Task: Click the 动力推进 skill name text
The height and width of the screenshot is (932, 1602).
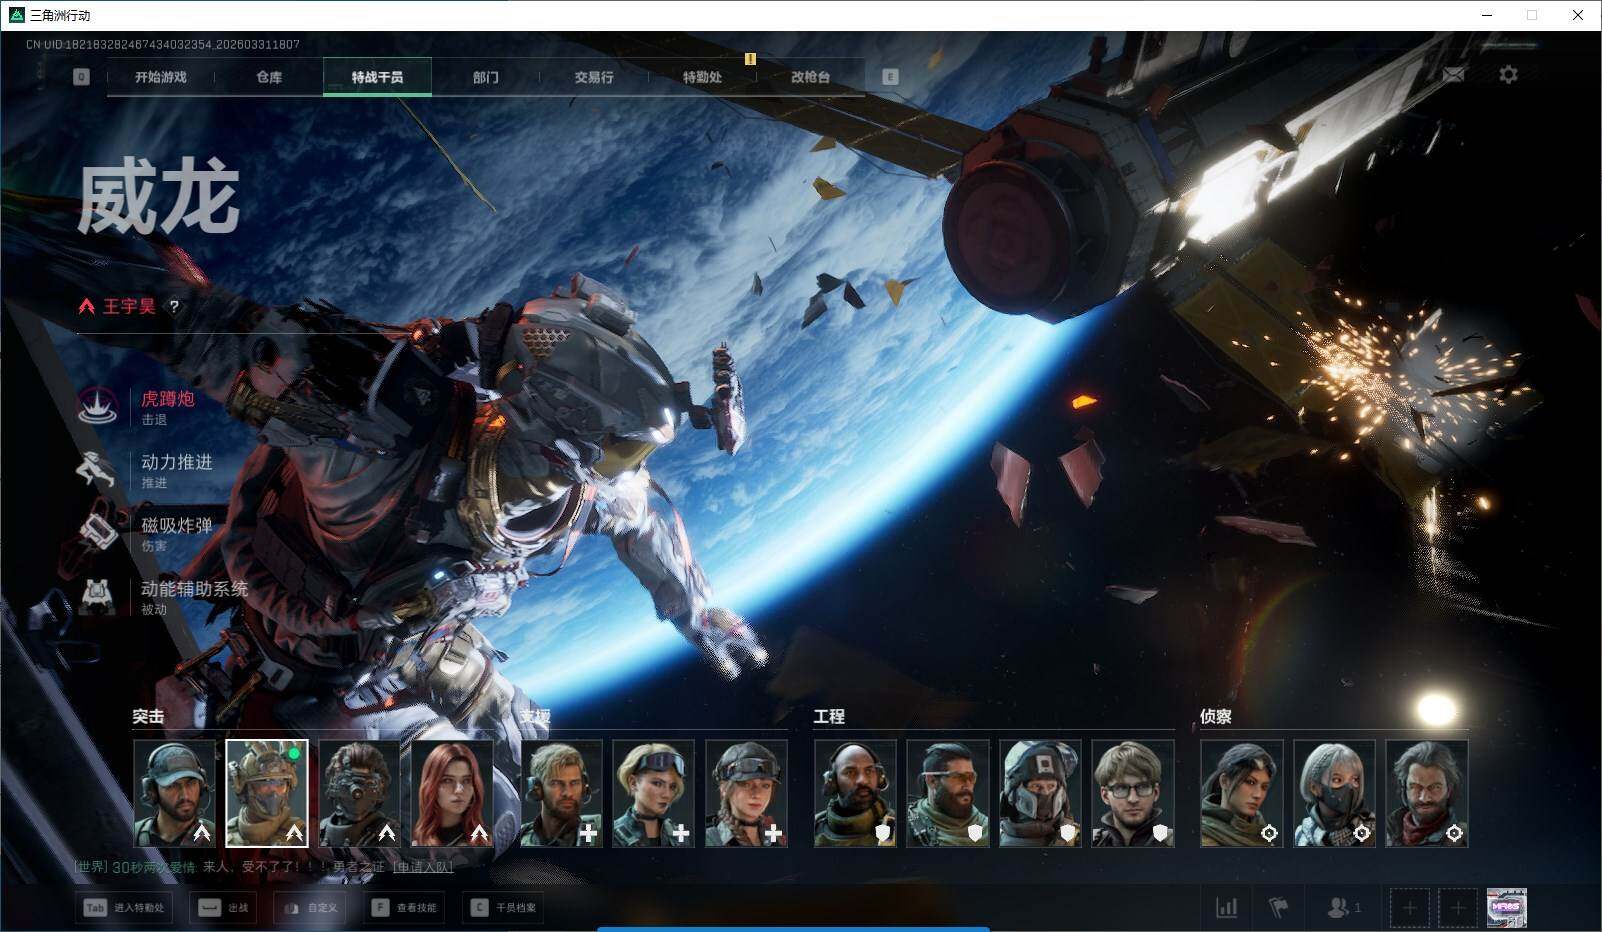Action: coord(177,462)
